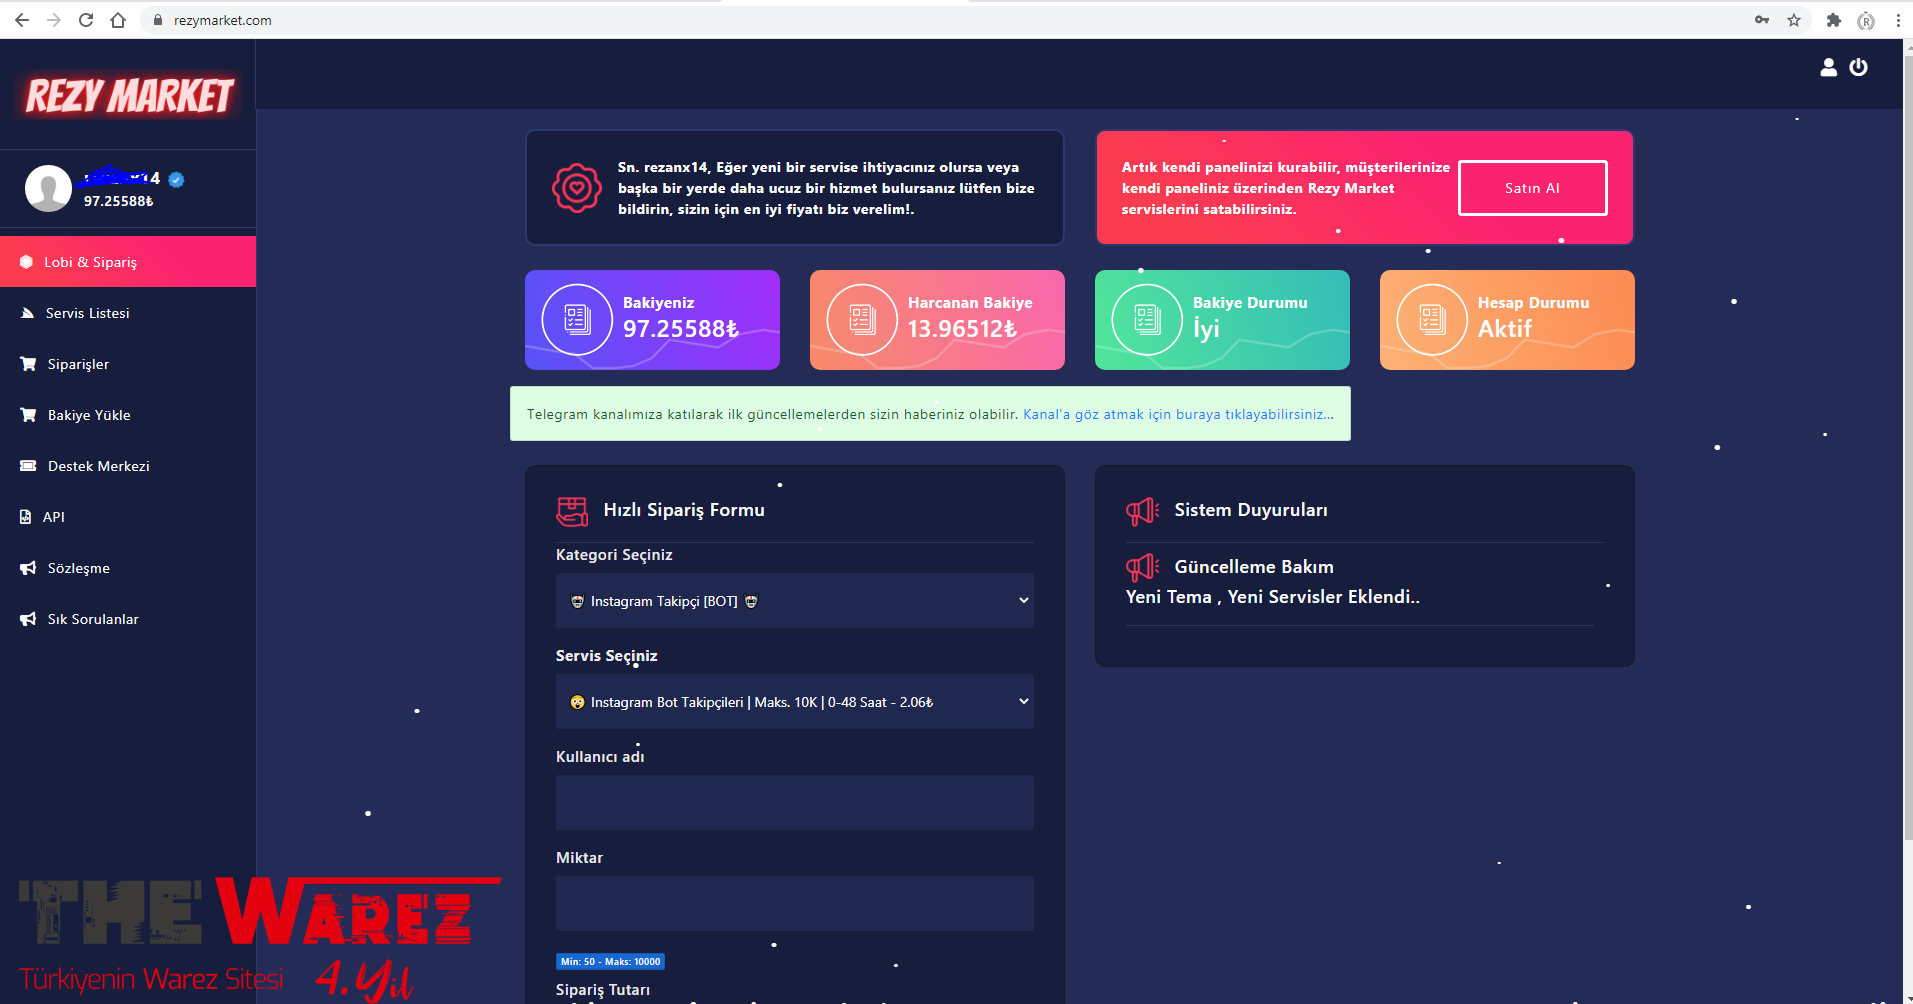Open the user profile icon in header

1828,67
